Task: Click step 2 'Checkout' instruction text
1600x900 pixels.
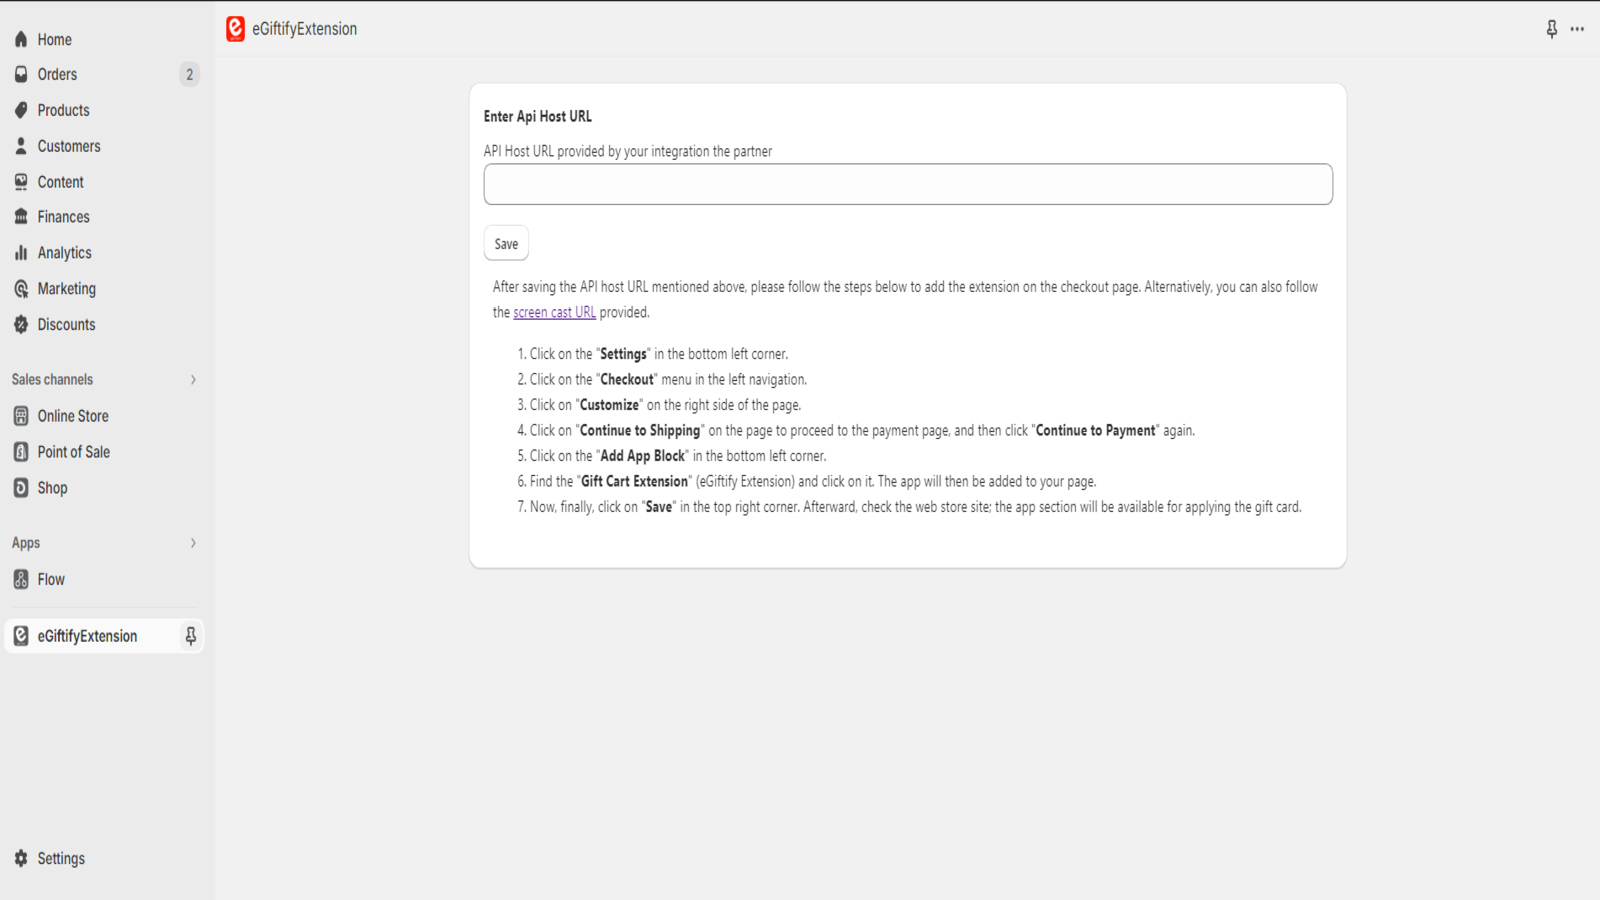Action: pyautogui.click(x=627, y=380)
